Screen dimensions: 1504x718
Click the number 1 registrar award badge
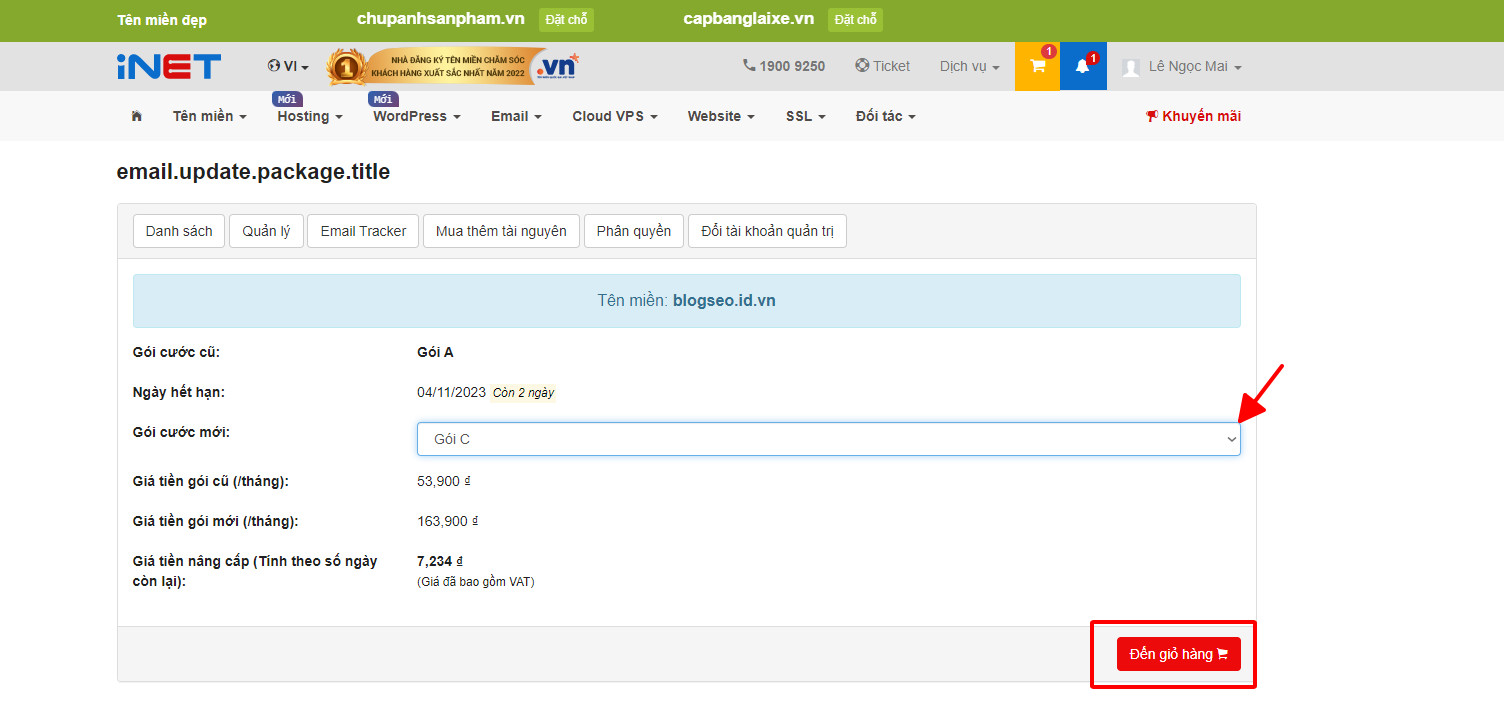pos(345,66)
